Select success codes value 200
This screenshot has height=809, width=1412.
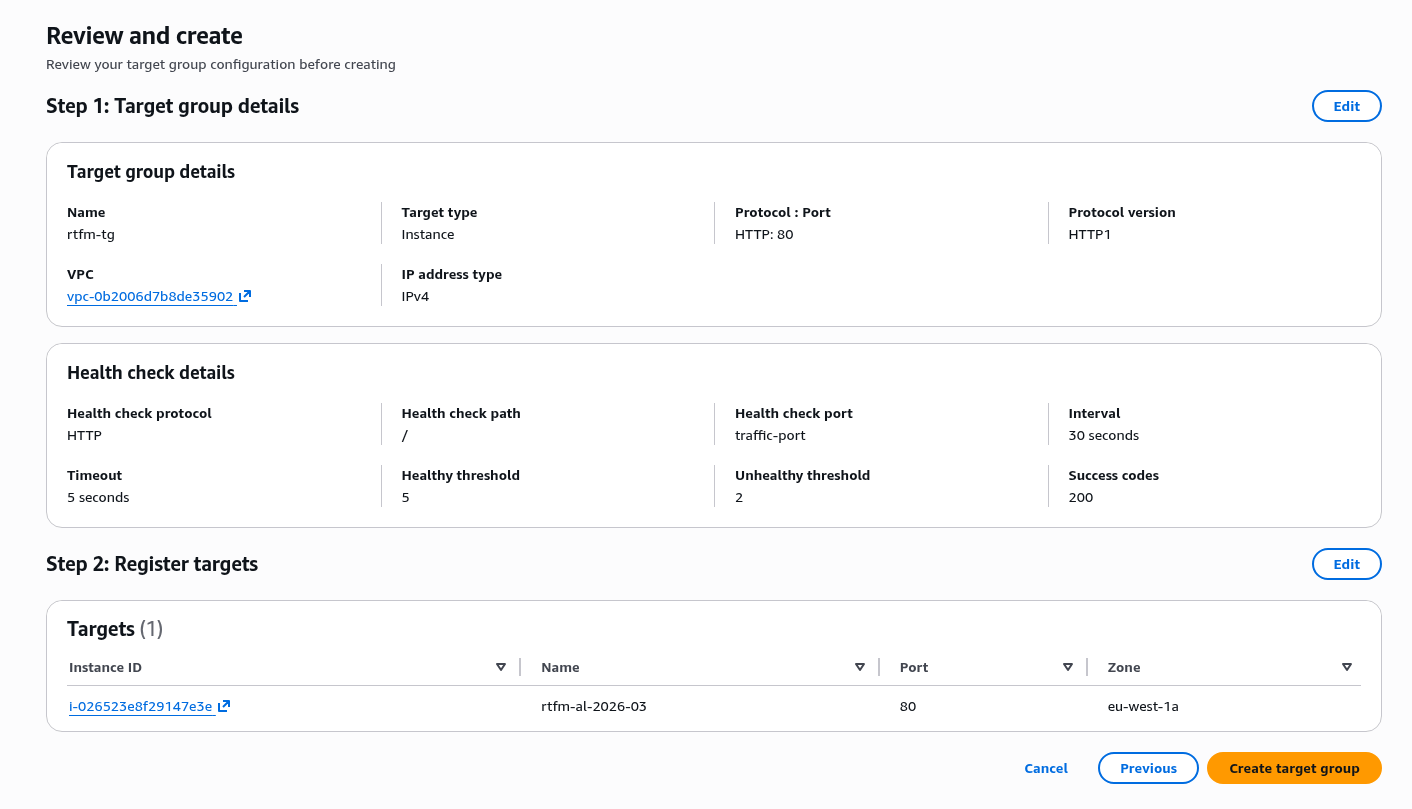[x=1081, y=497]
